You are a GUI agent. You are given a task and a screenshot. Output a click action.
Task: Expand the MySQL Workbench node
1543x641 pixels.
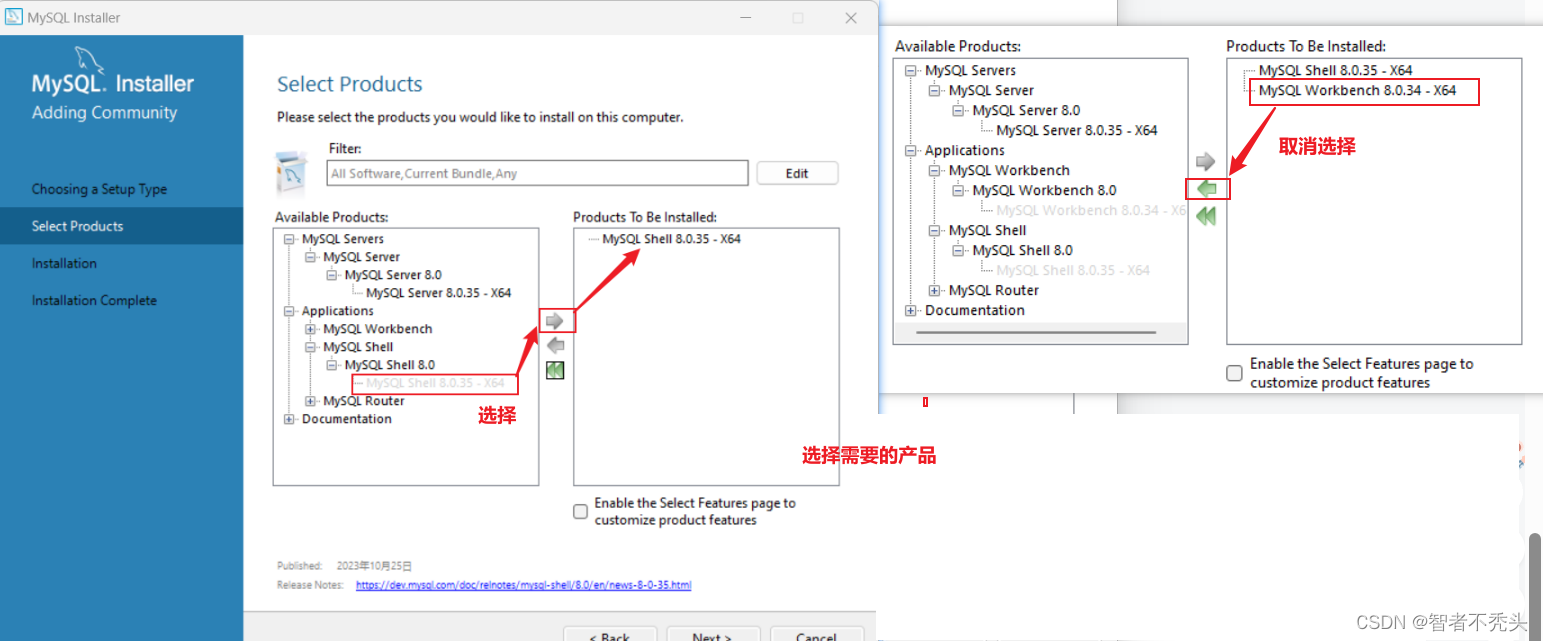coord(308,328)
